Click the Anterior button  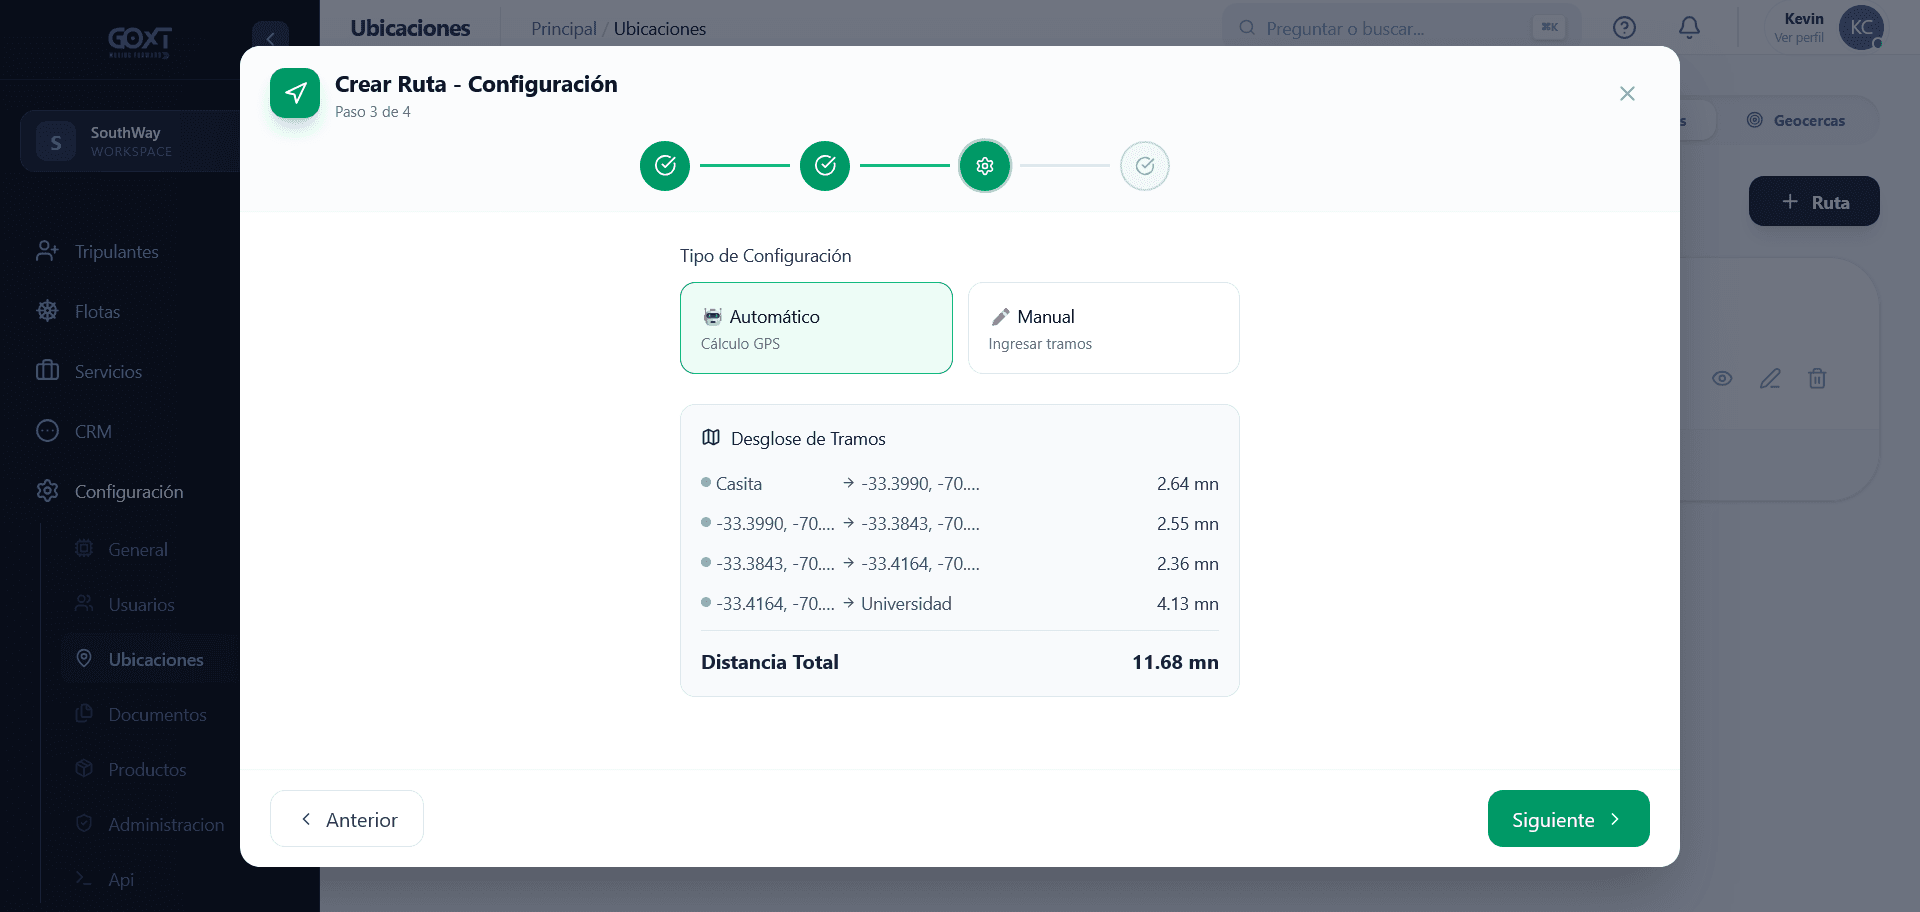(x=347, y=819)
